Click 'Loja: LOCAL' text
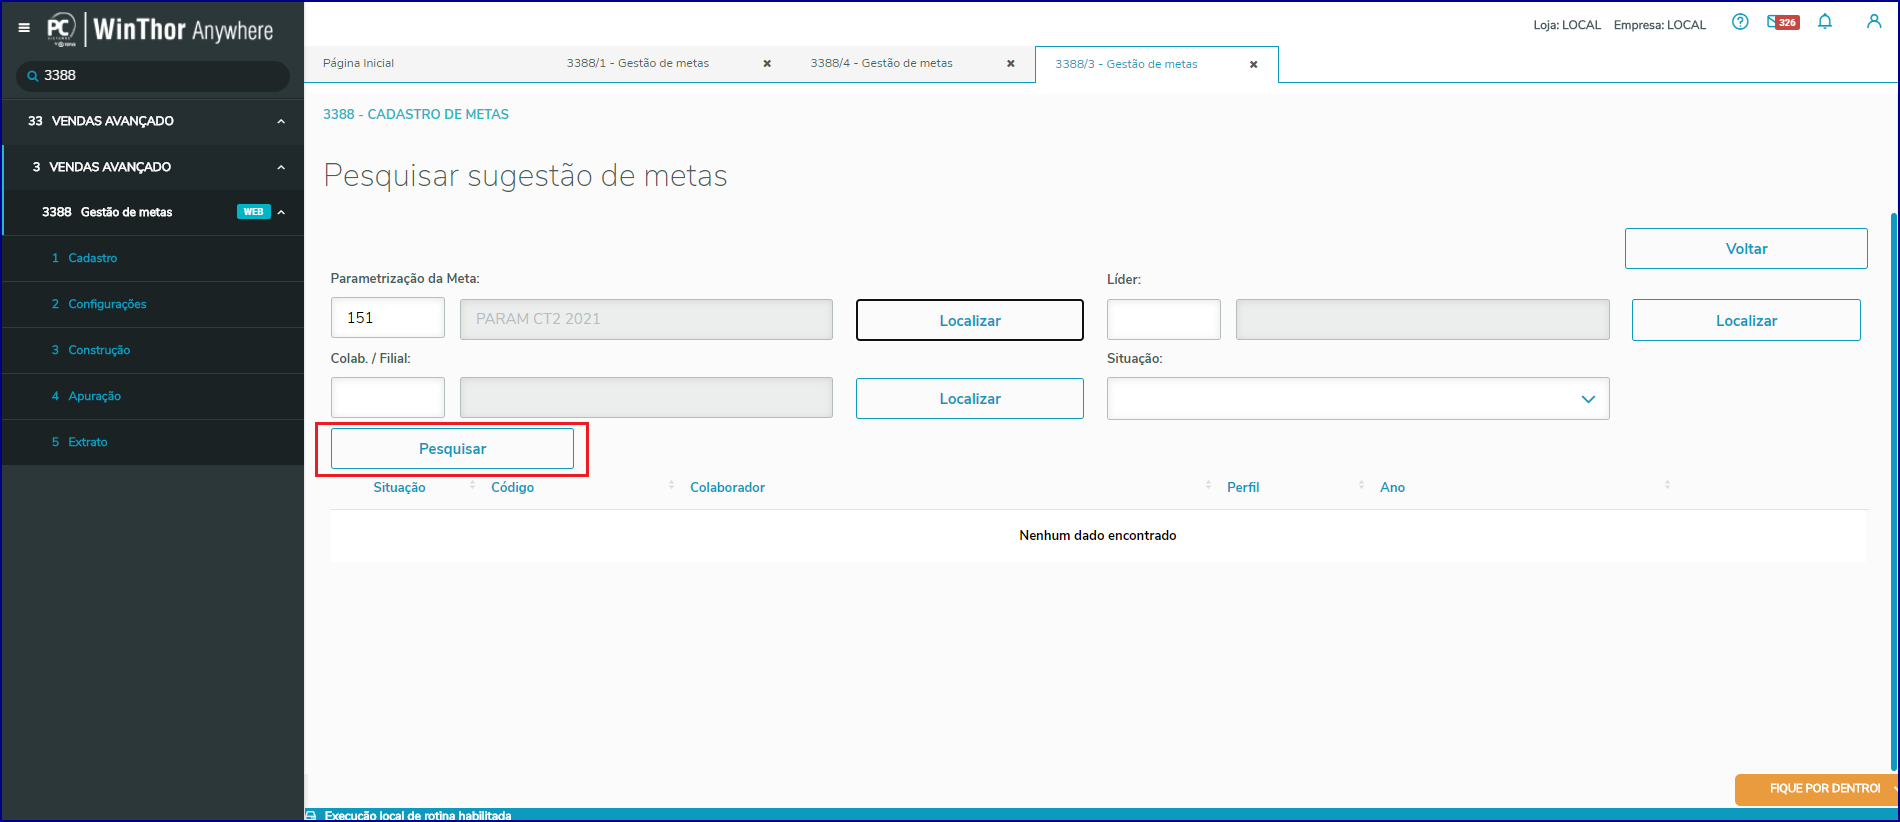The width and height of the screenshot is (1900, 822). (x=1567, y=25)
